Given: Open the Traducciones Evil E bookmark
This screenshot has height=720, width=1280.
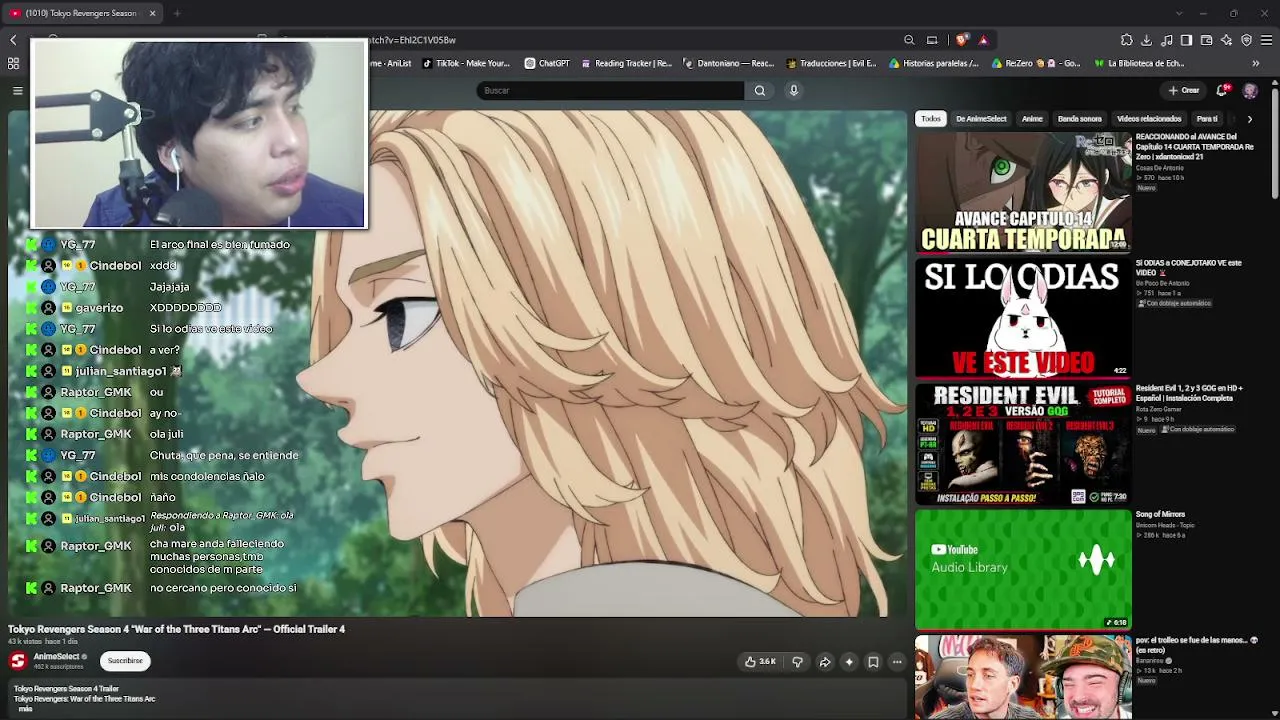Looking at the screenshot, I should (x=831, y=63).
